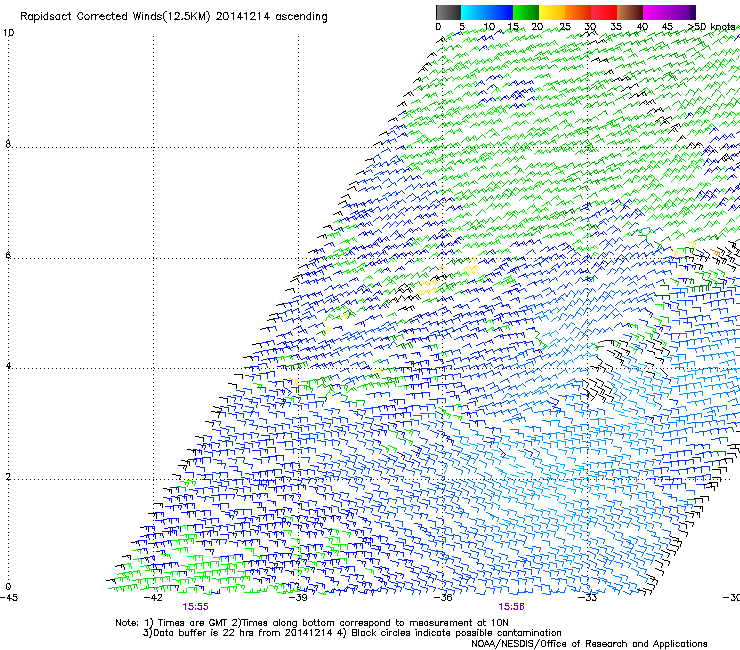Click the legend tick label '25'
The width and height of the screenshot is (740, 650).
click(564, 27)
